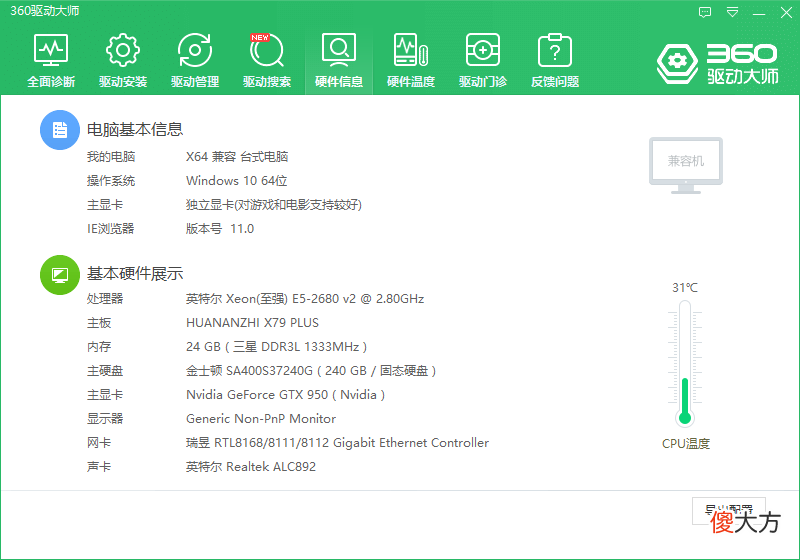Click the 显示器 label
The height and width of the screenshot is (560, 800).
[x=105, y=419]
